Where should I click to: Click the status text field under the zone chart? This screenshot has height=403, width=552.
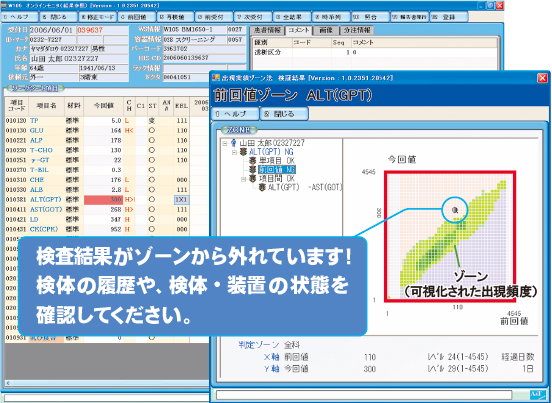(364, 395)
